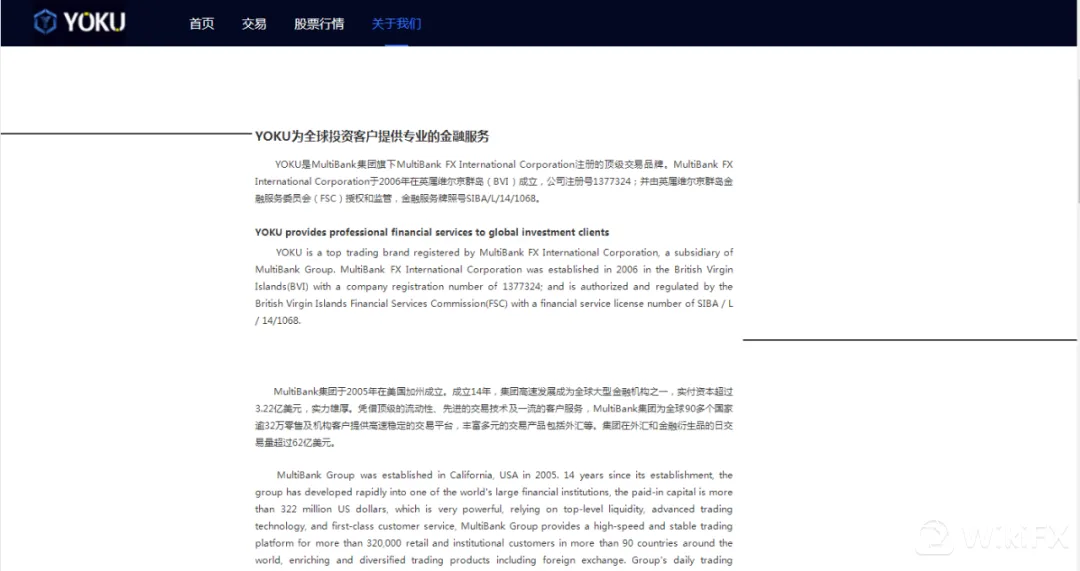Click the paragraph starting 'MultiBank集团于2005年'
1080x571 pixels.
[494, 417]
